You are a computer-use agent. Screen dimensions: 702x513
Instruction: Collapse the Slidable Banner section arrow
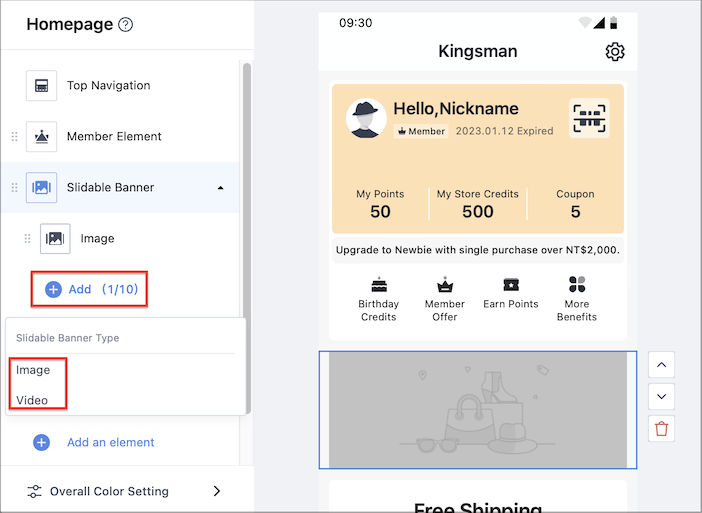tap(220, 188)
